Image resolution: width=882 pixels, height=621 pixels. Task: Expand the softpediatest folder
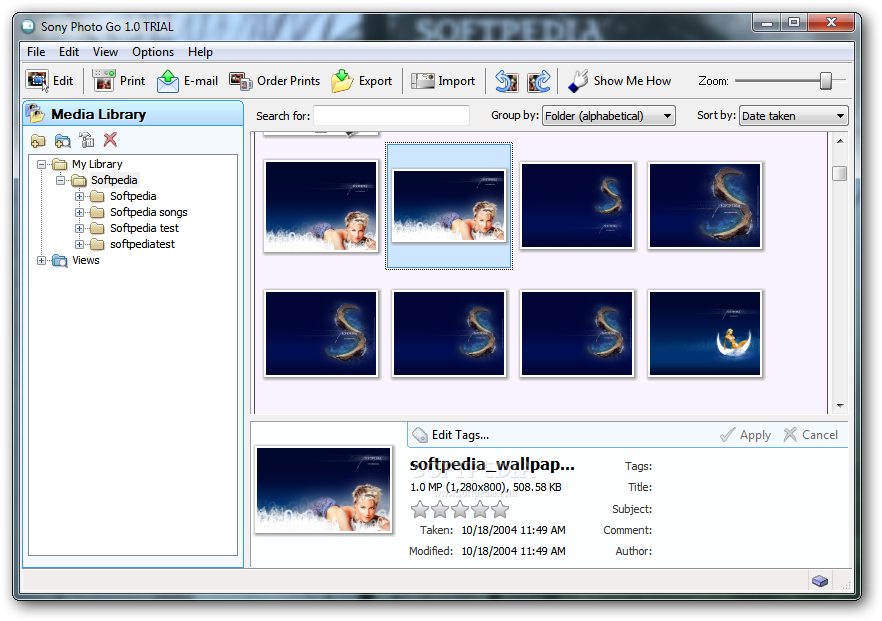(x=79, y=245)
